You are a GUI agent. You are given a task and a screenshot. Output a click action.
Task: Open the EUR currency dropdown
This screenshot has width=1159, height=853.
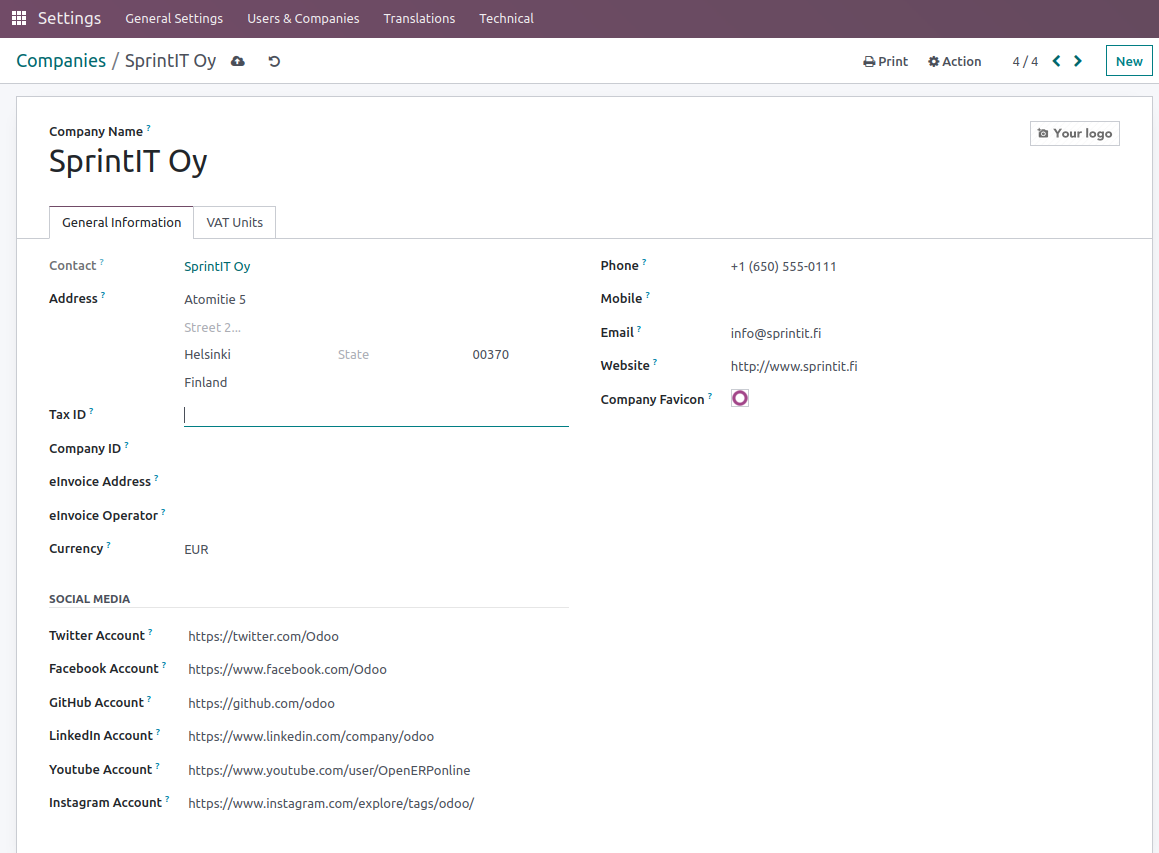click(x=375, y=550)
